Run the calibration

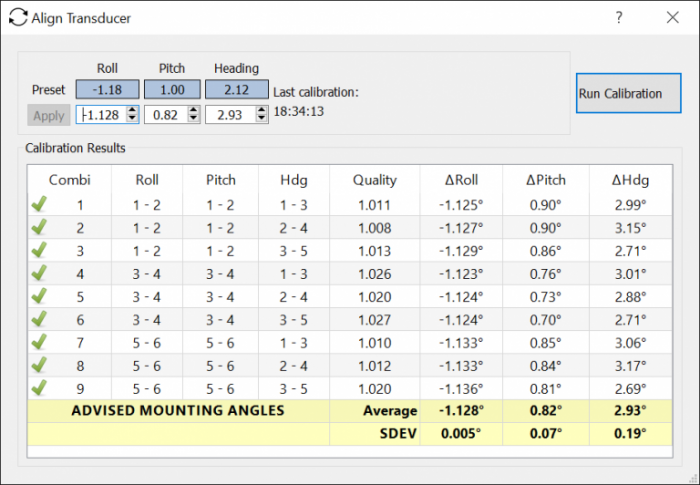point(629,93)
